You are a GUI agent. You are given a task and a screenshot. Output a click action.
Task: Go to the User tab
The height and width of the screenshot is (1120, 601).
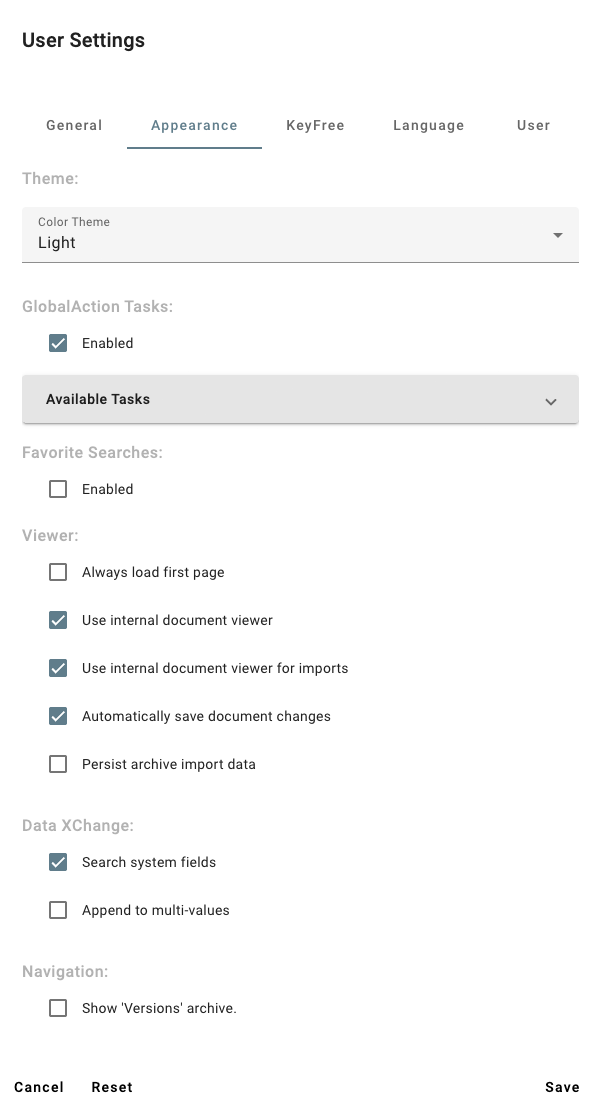point(533,125)
